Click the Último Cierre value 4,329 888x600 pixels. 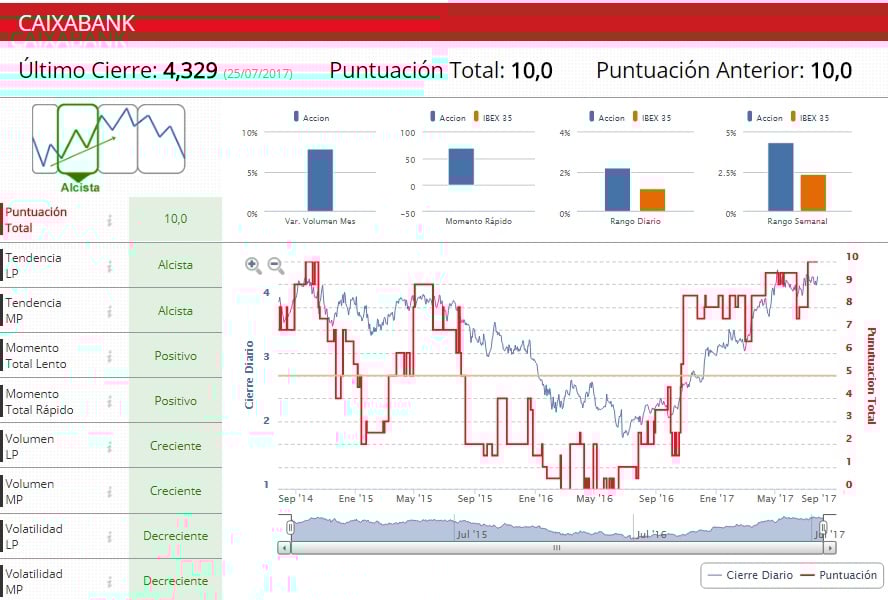click(190, 70)
